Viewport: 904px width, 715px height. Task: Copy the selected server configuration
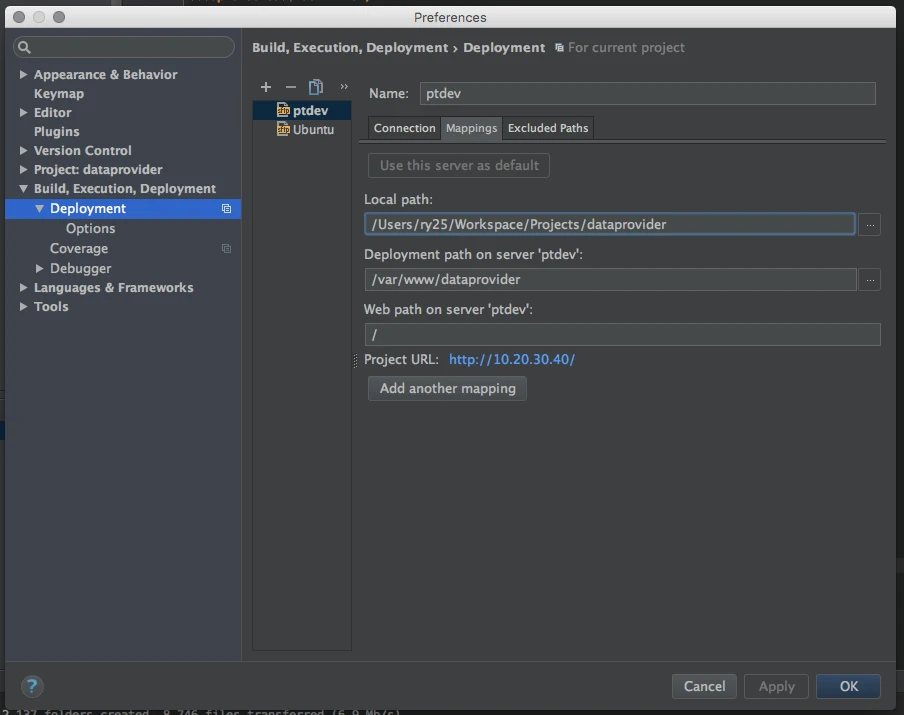pos(316,87)
